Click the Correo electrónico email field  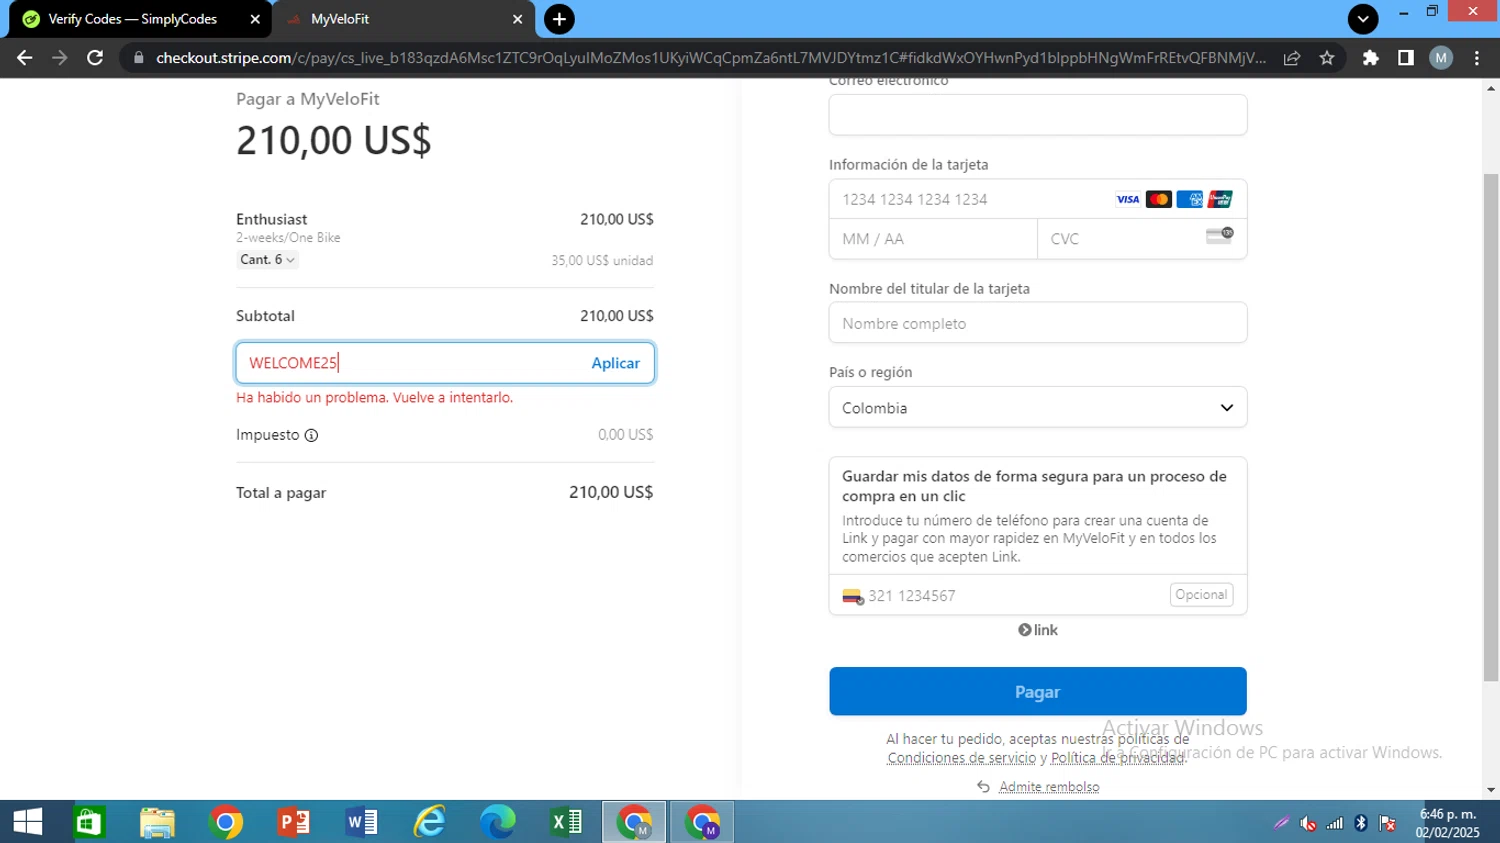click(1037, 115)
